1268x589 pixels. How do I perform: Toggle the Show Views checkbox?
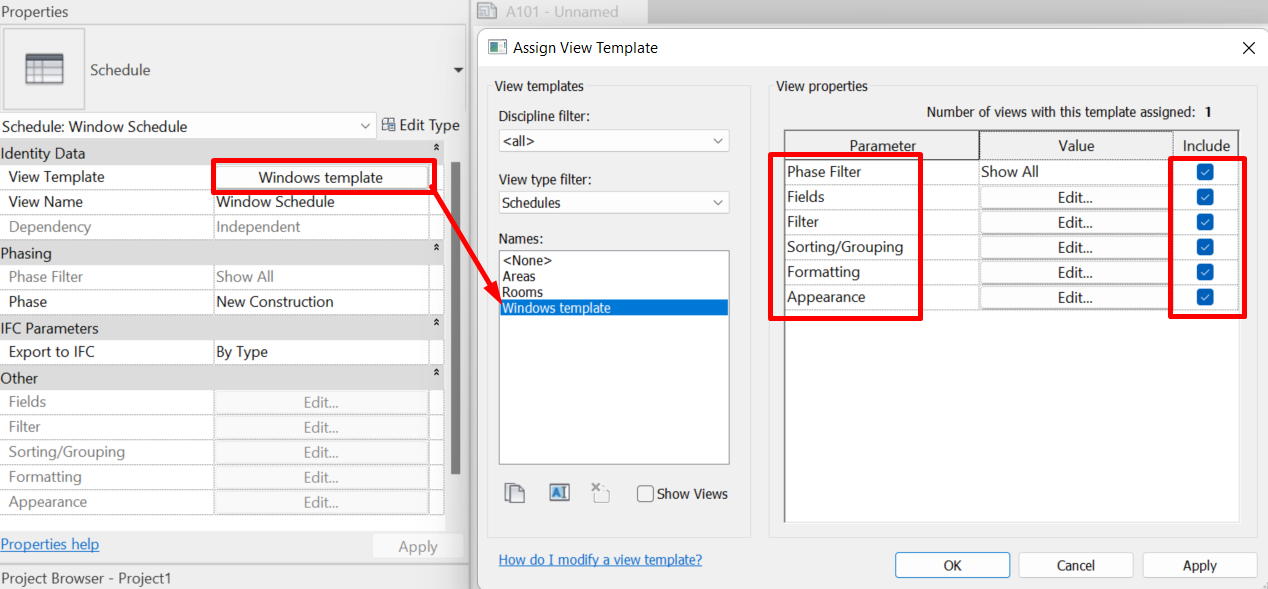(646, 494)
